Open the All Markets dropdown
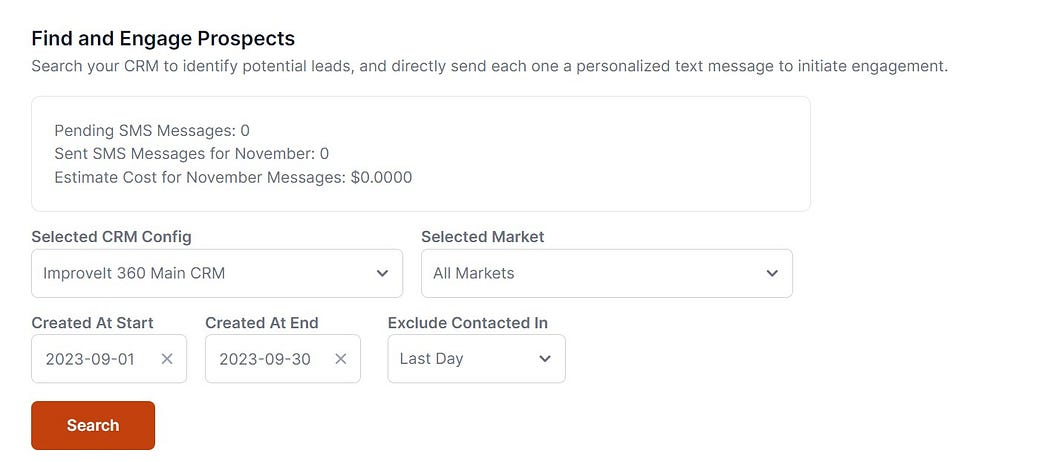This screenshot has width=1050, height=462. 607,273
